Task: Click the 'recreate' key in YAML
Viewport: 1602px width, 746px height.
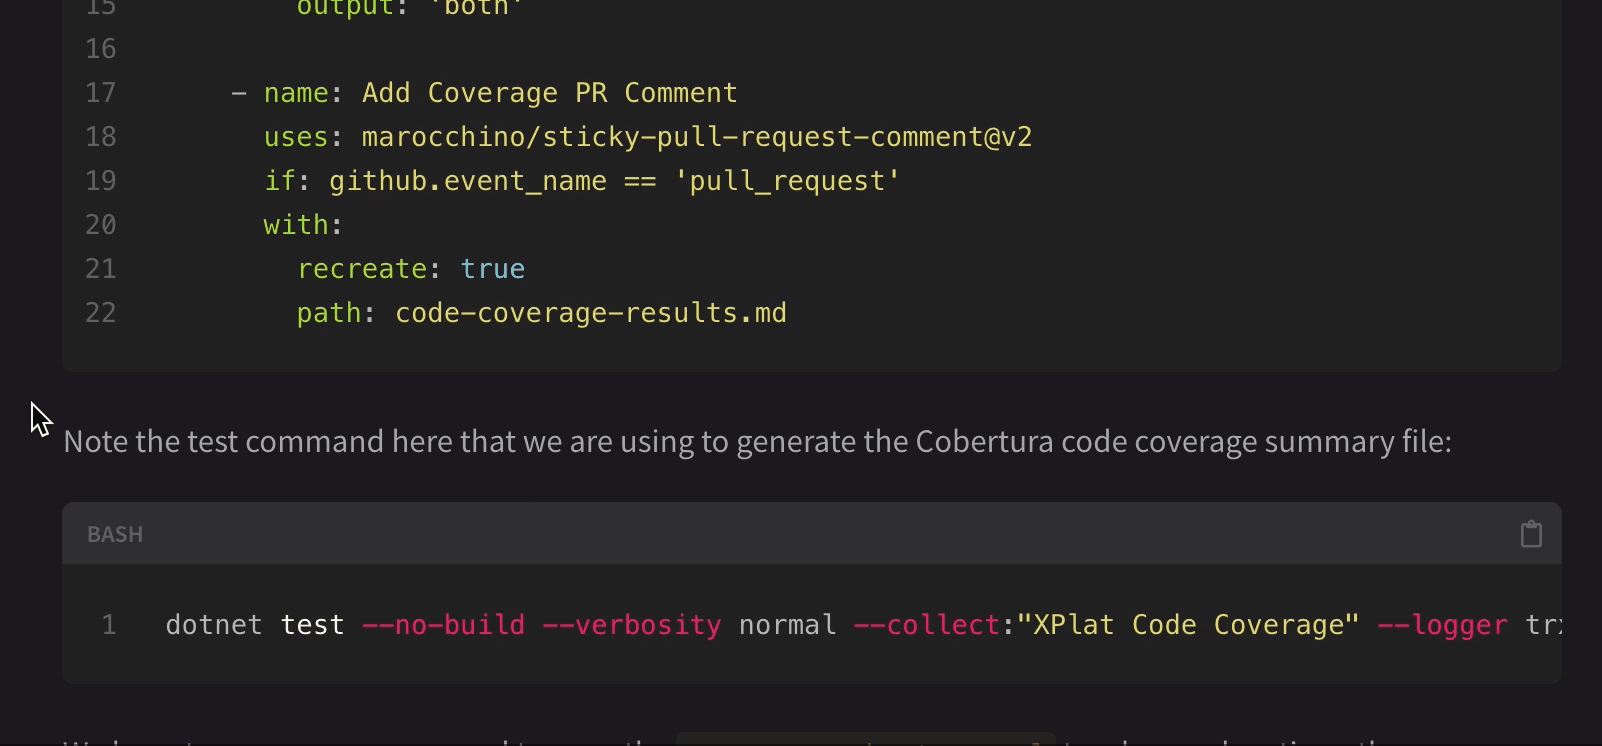Action: 362,269
